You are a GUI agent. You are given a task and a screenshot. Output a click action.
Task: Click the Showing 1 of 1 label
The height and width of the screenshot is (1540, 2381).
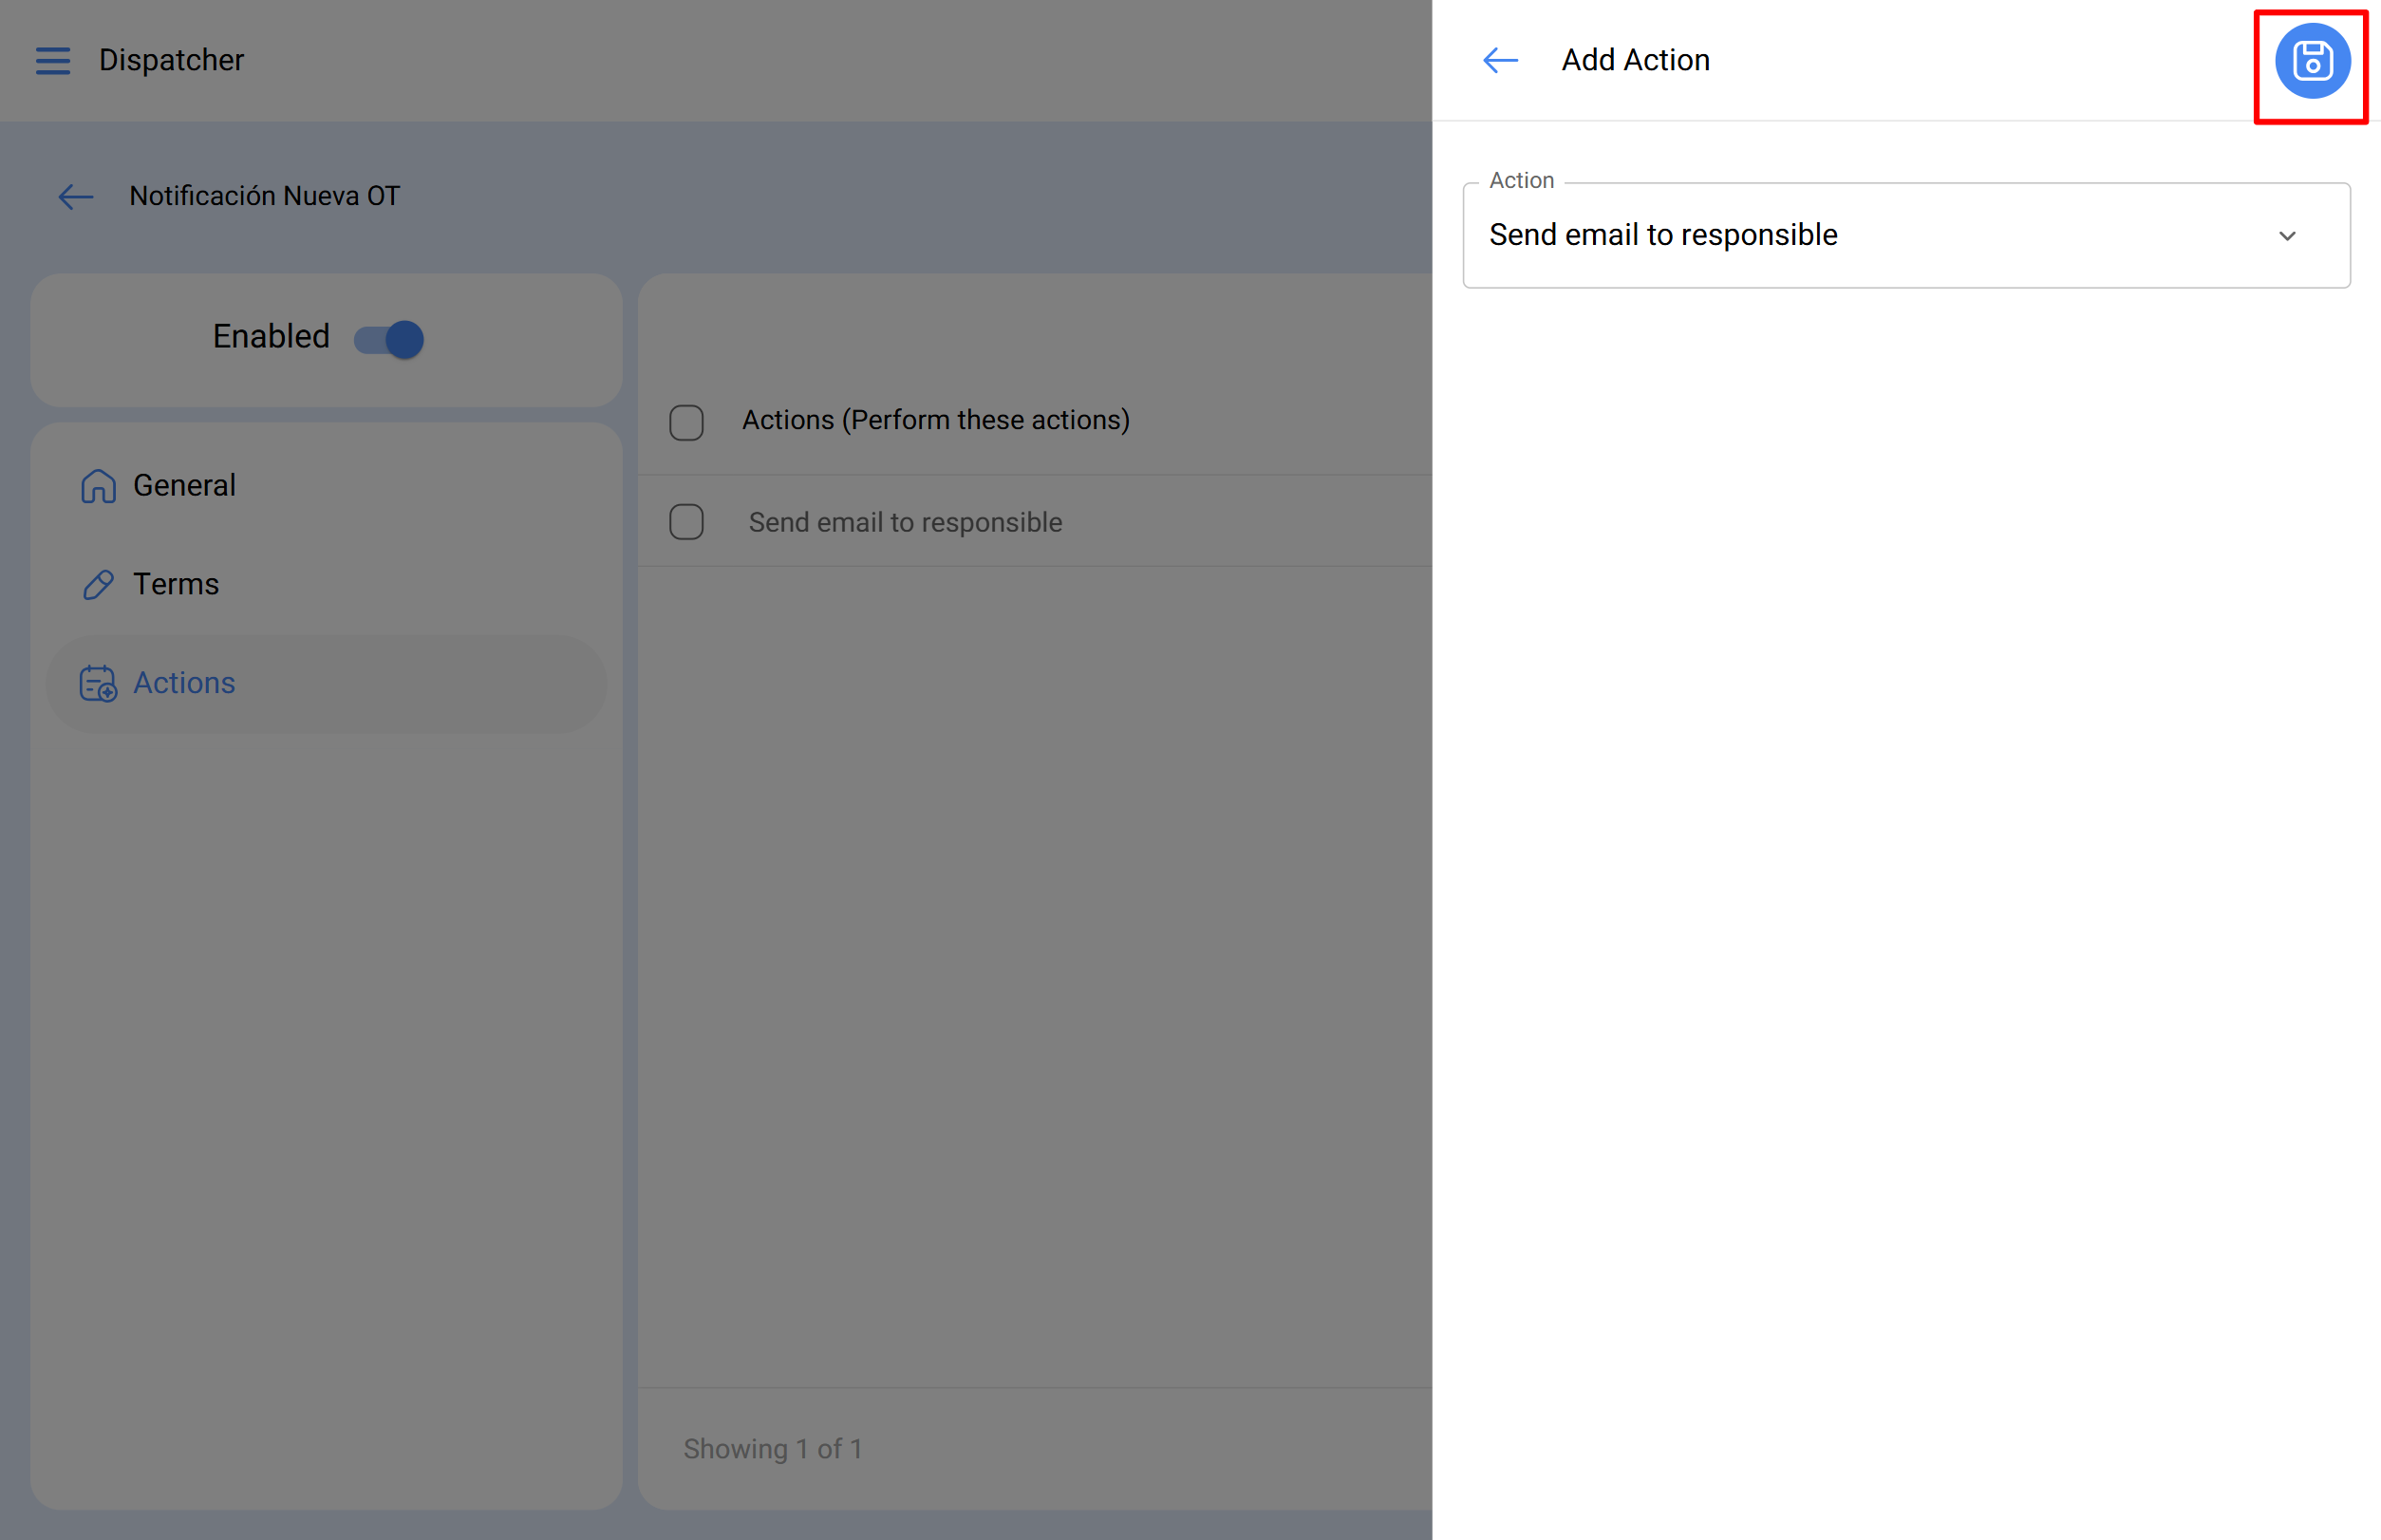[773, 1449]
